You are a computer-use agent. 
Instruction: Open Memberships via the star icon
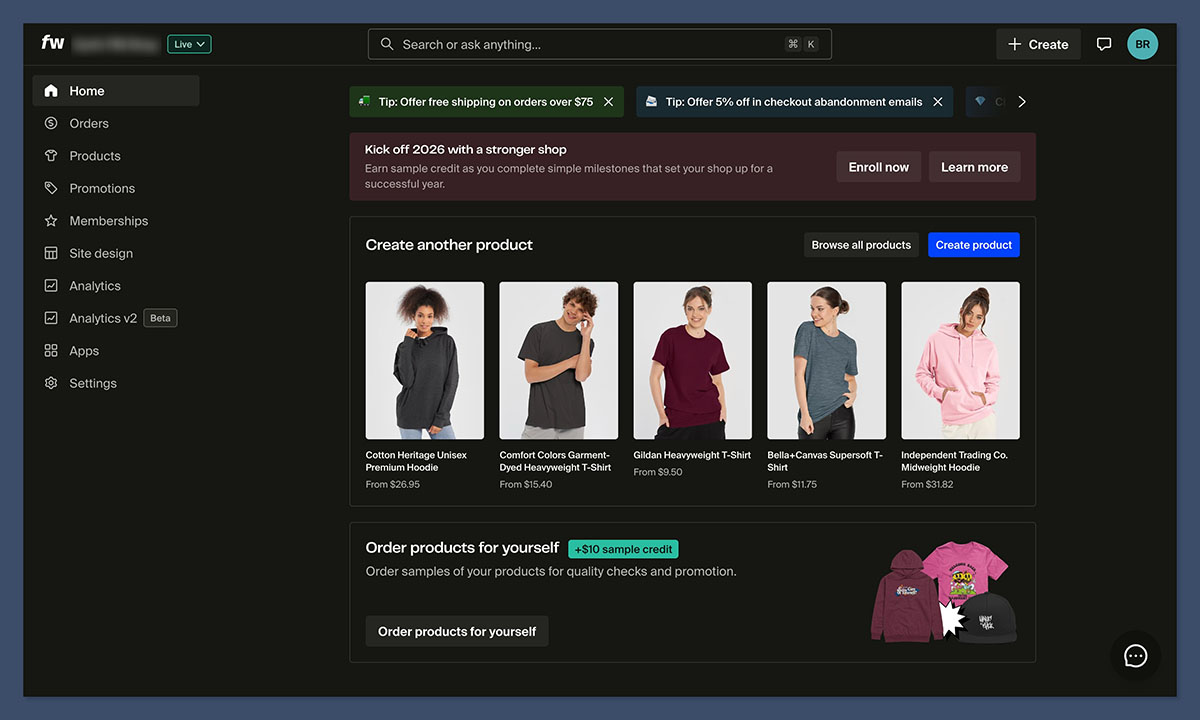pyautogui.click(x=51, y=220)
